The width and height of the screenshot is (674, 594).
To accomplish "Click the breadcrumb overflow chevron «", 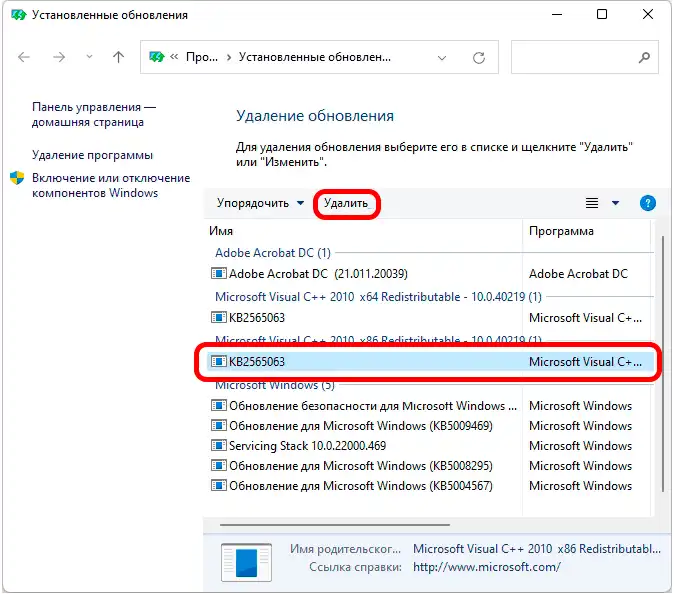I will (x=174, y=57).
